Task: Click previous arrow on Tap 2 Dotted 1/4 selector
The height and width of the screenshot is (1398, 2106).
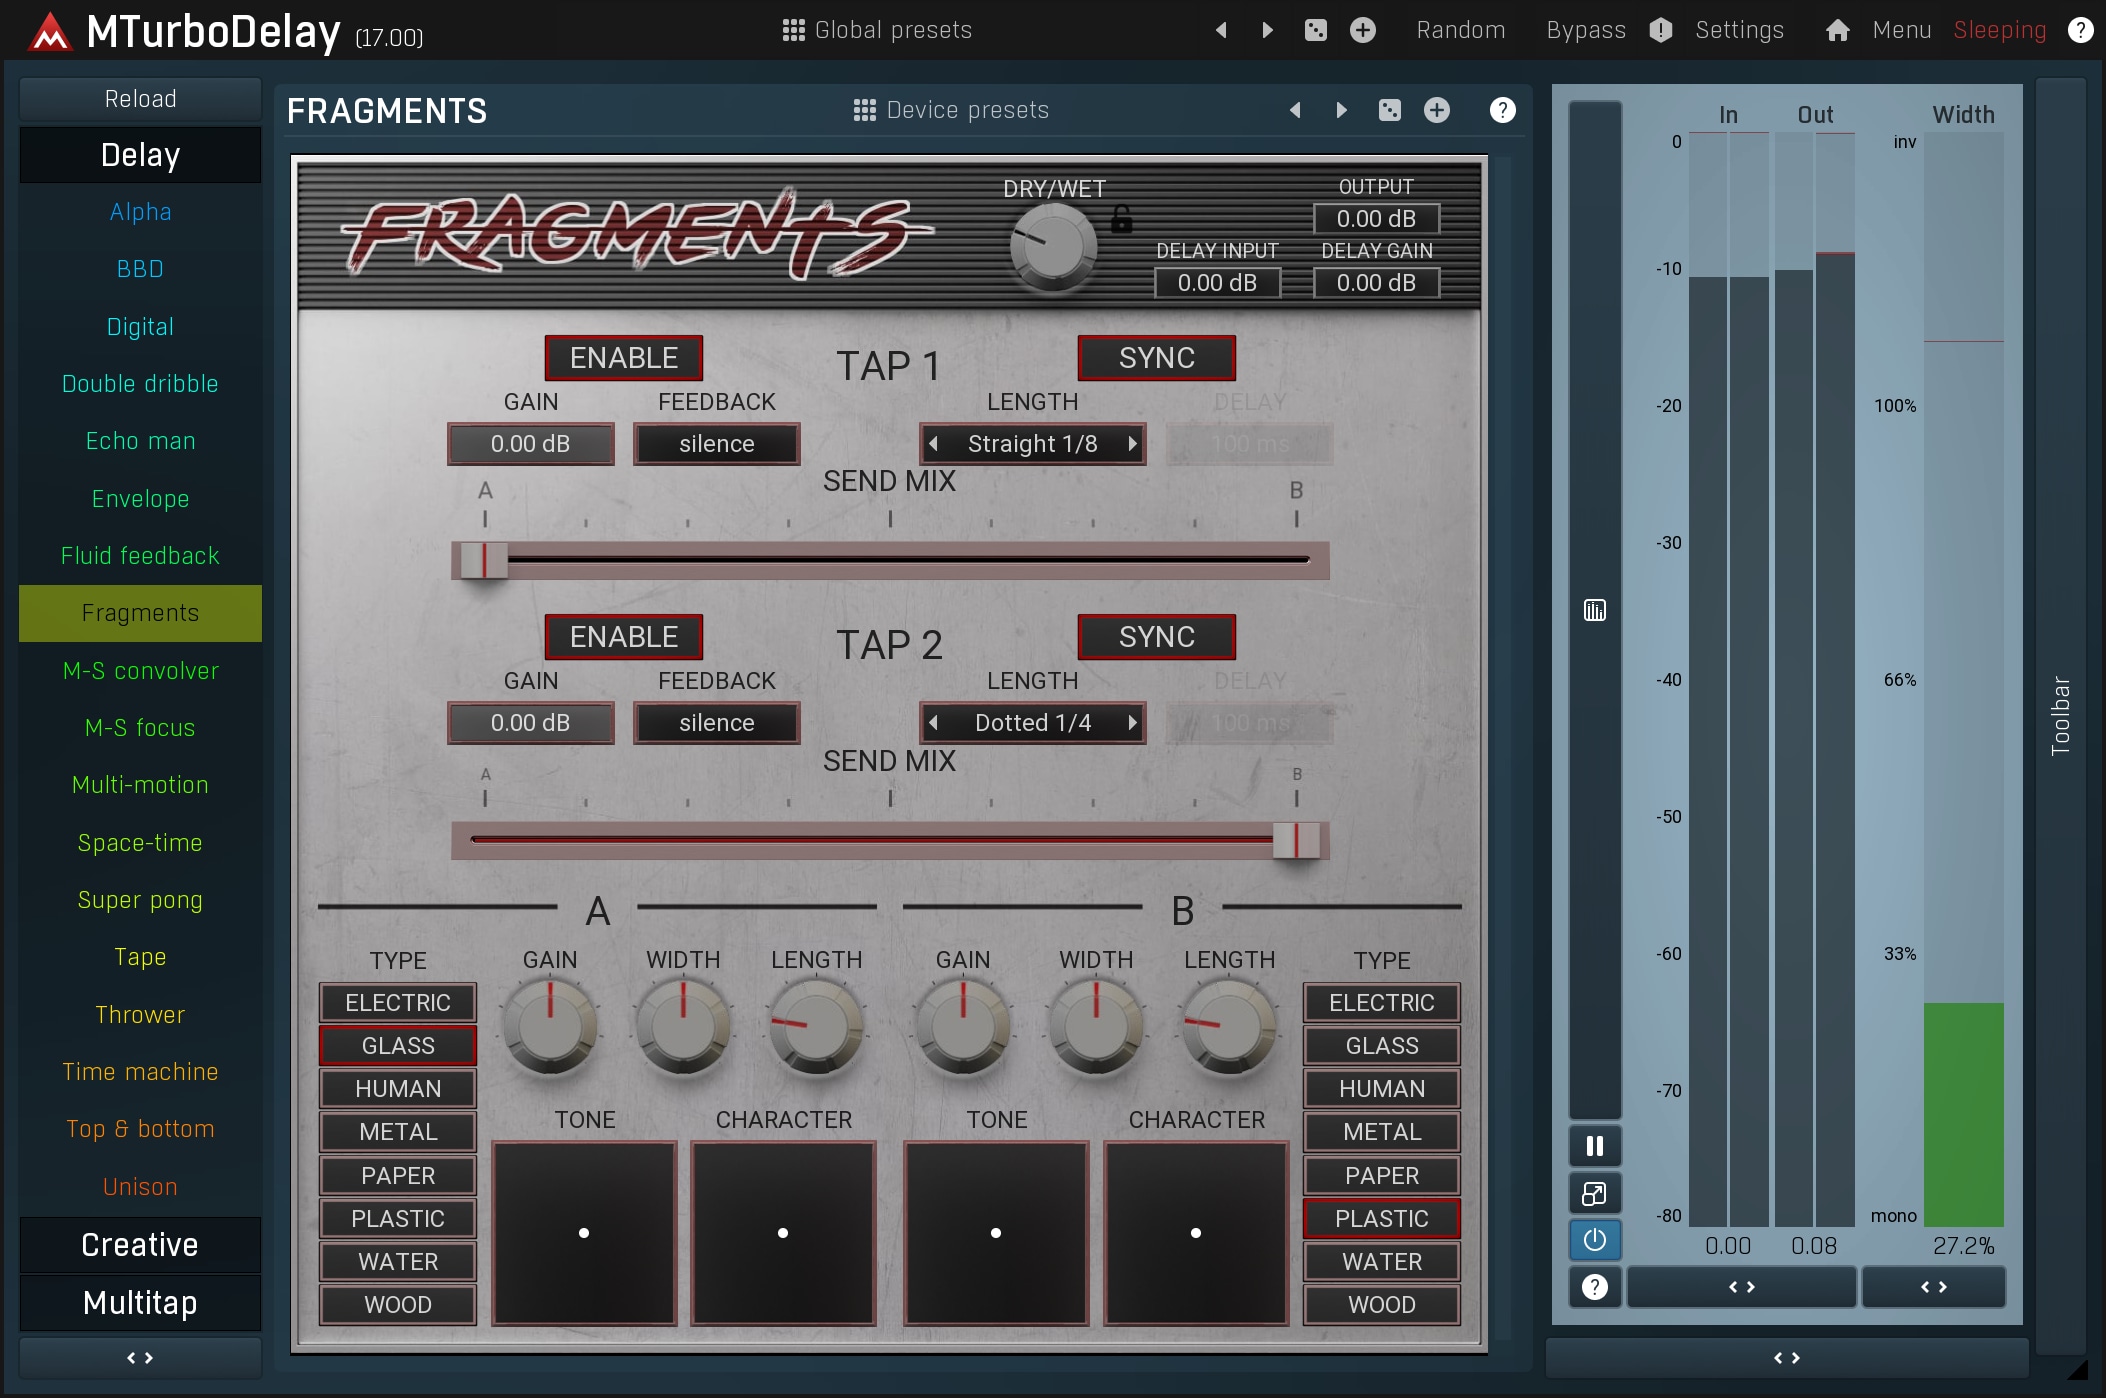Action: coord(933,723)
